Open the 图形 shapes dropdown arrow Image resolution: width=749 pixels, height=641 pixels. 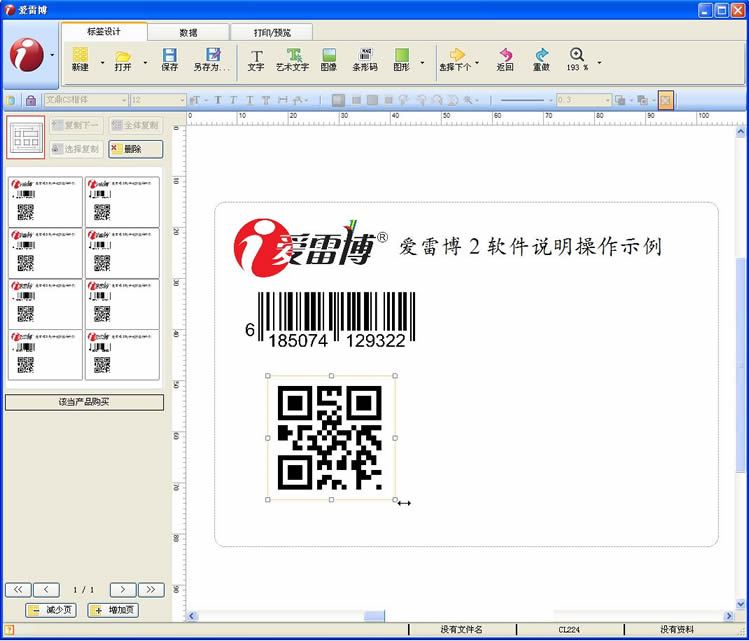[x=422, y=62]
